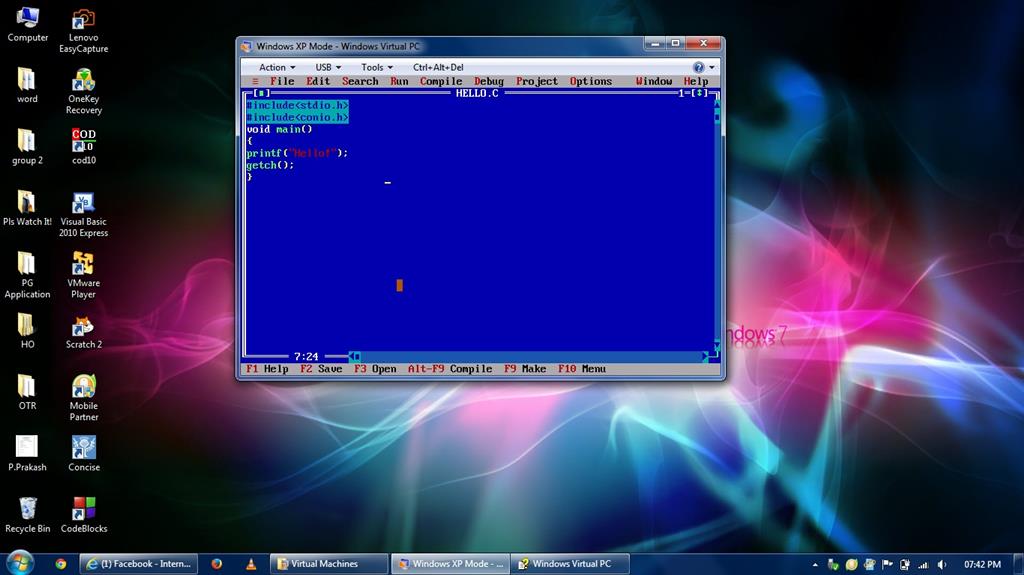This screenshot has width=1024, height=575.
Task: Select the HO folder icon
Action: click(27, 331)
